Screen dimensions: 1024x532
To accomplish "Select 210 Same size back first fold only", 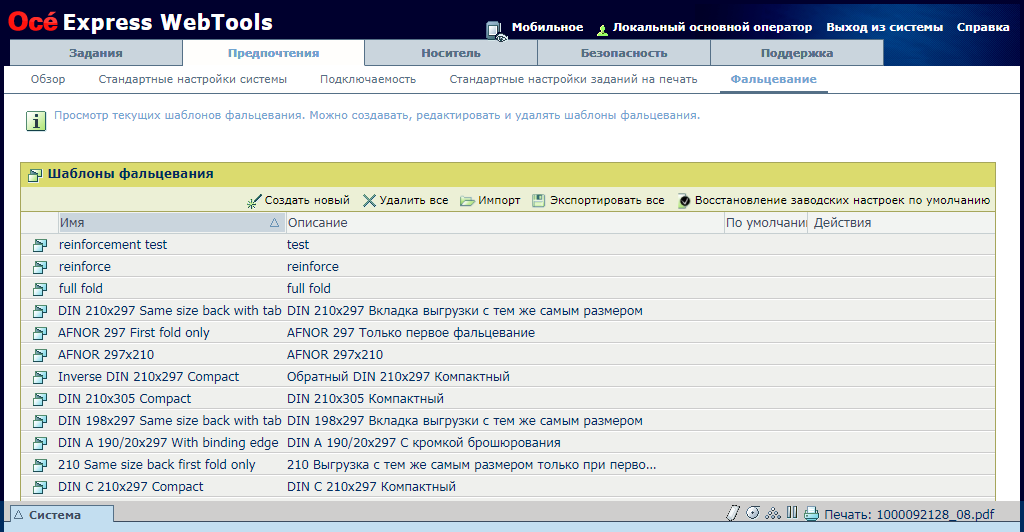I will [157, 465].
